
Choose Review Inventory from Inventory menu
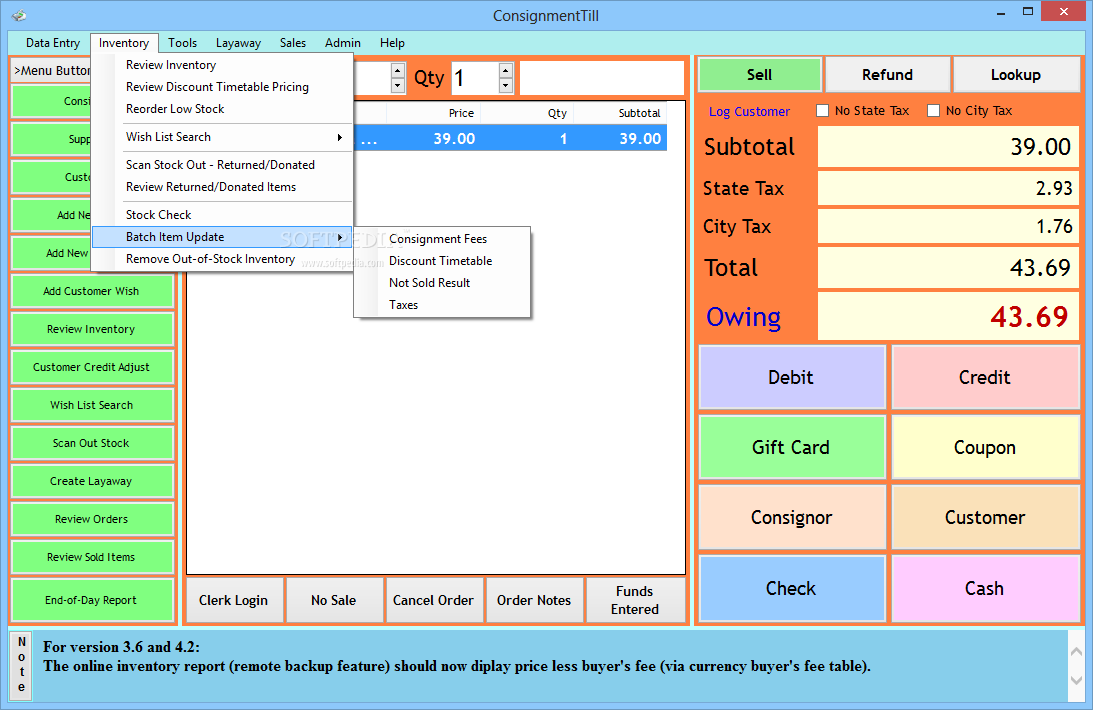tap(222, 65)
